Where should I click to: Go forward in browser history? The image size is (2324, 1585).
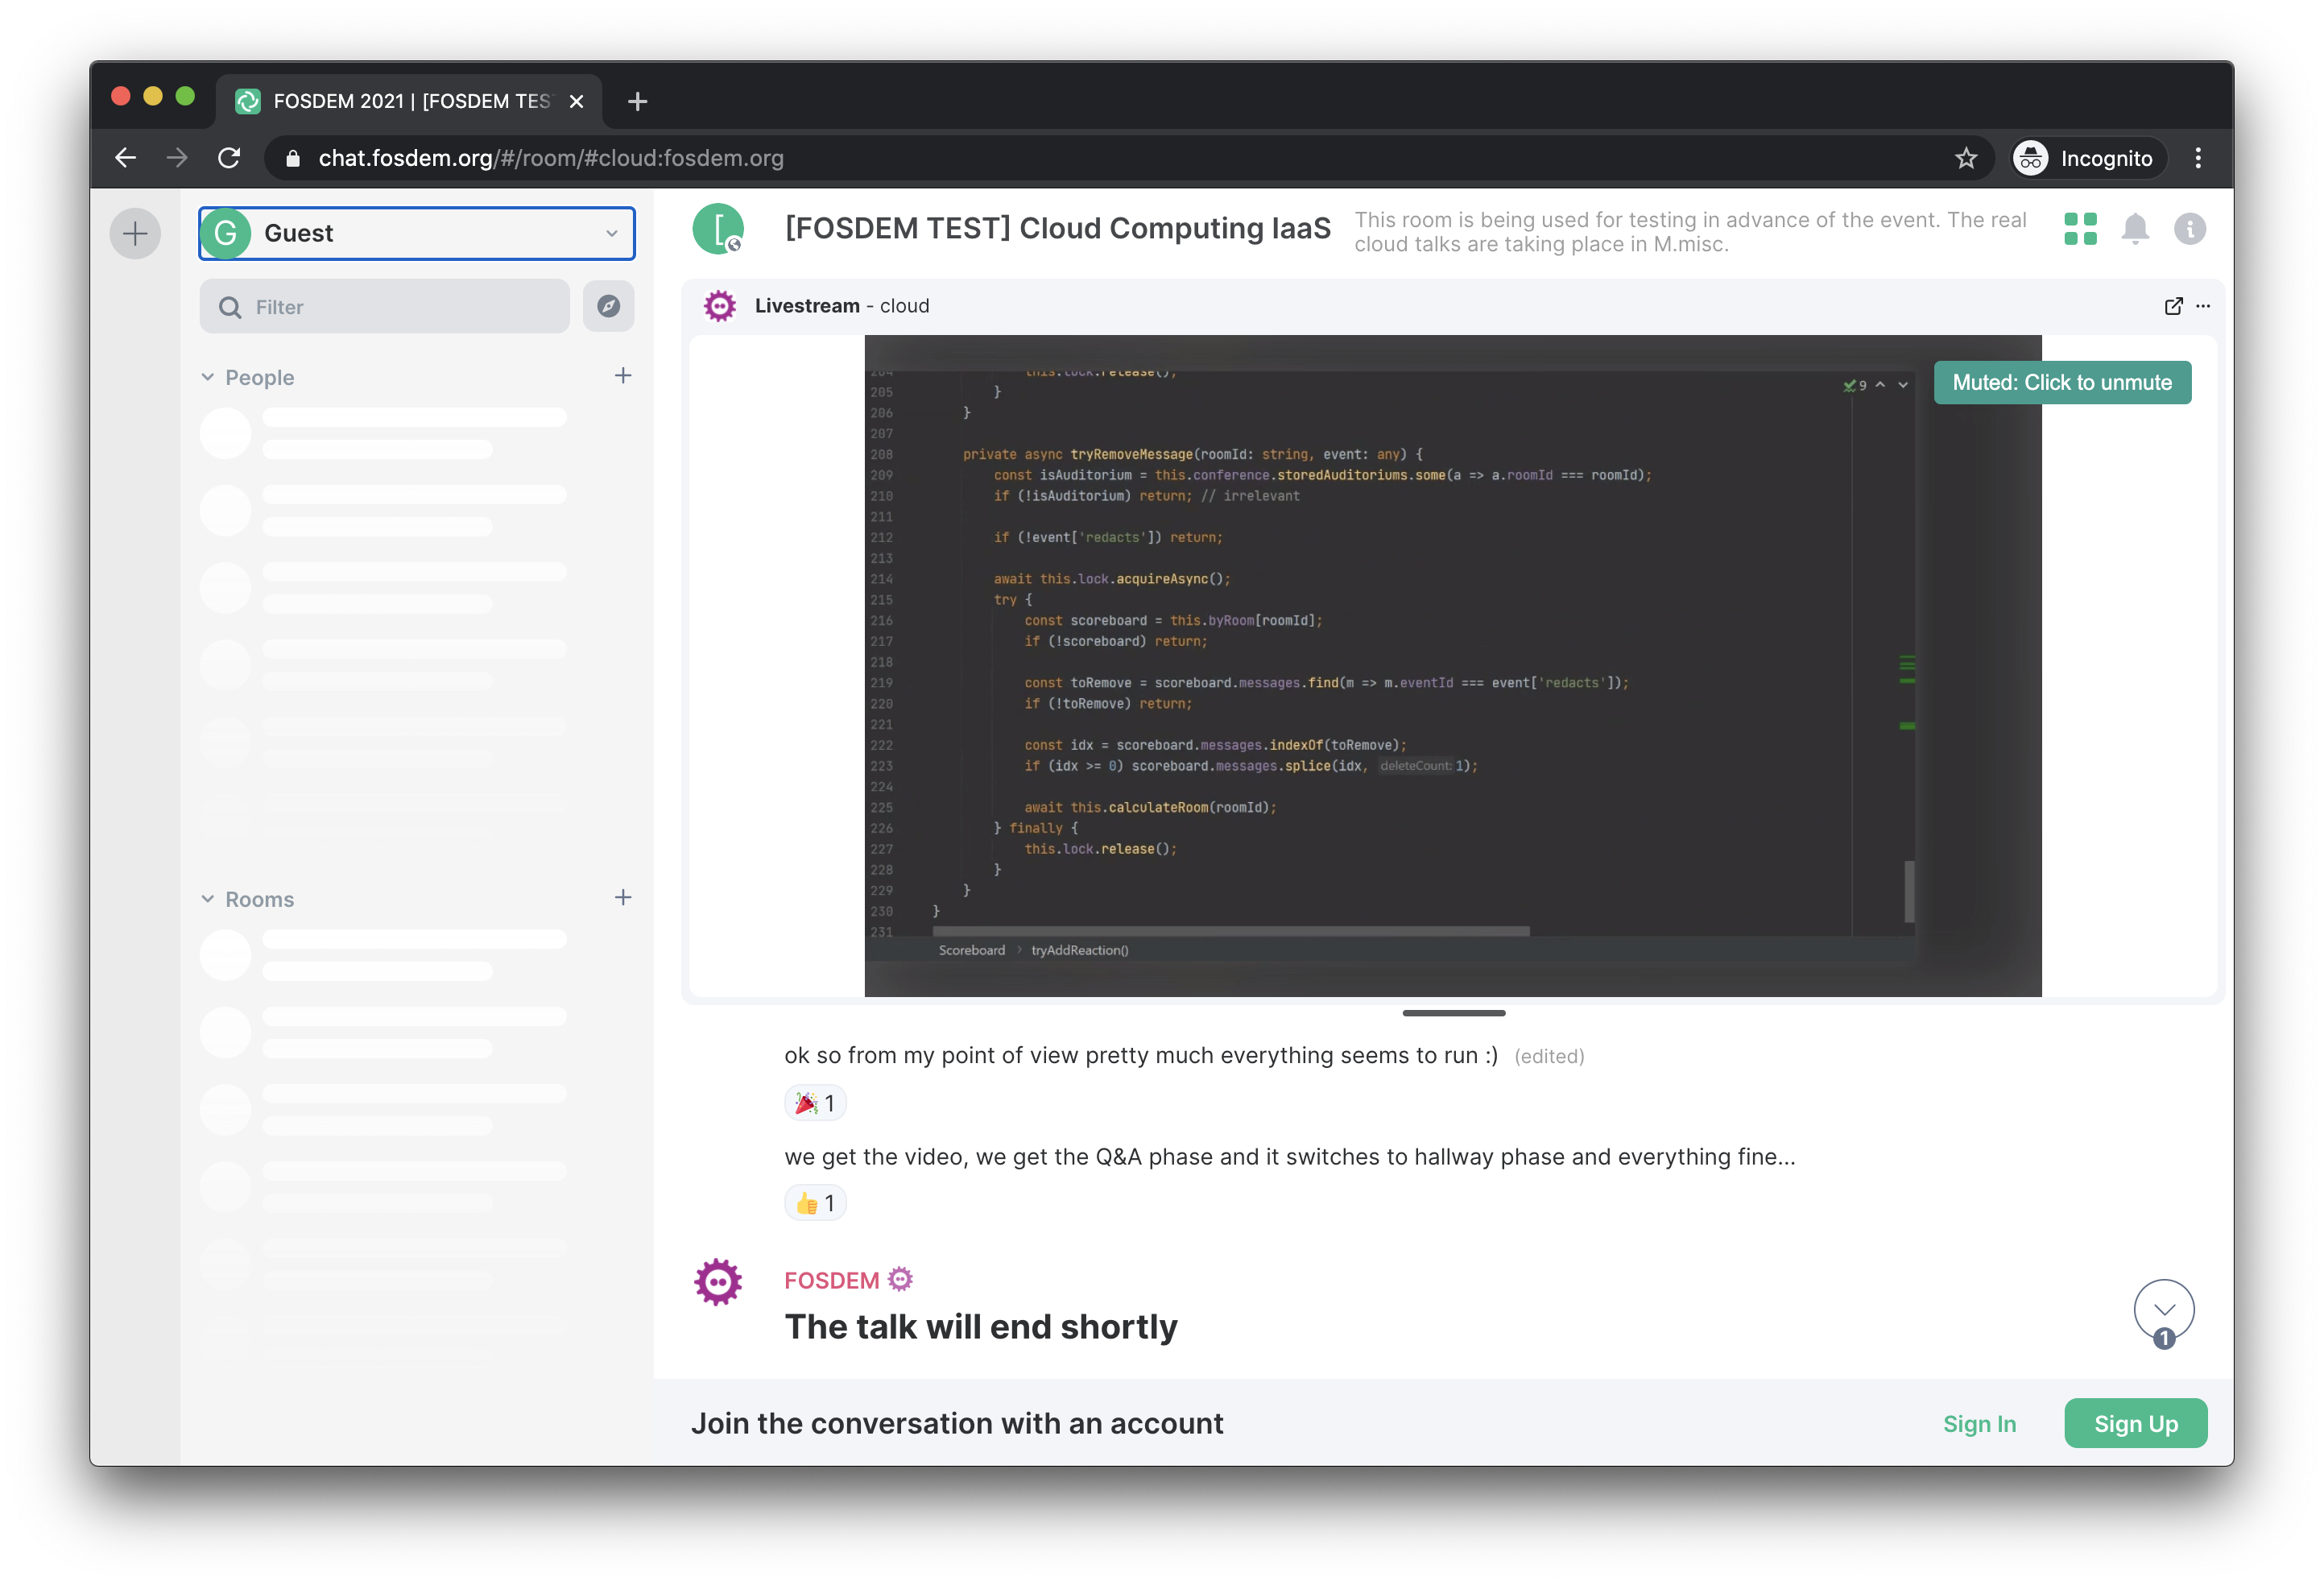pyautogui.click(x=177, y=158)
